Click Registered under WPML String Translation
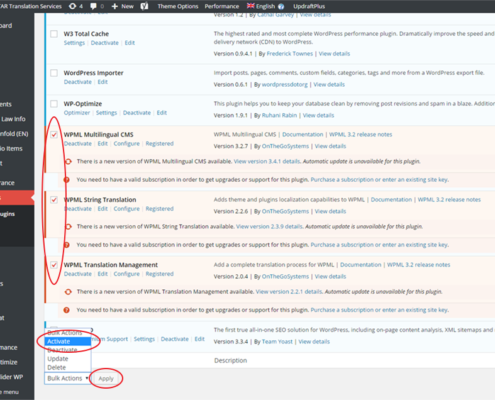The image size is (495, 400). click(160, 209)
